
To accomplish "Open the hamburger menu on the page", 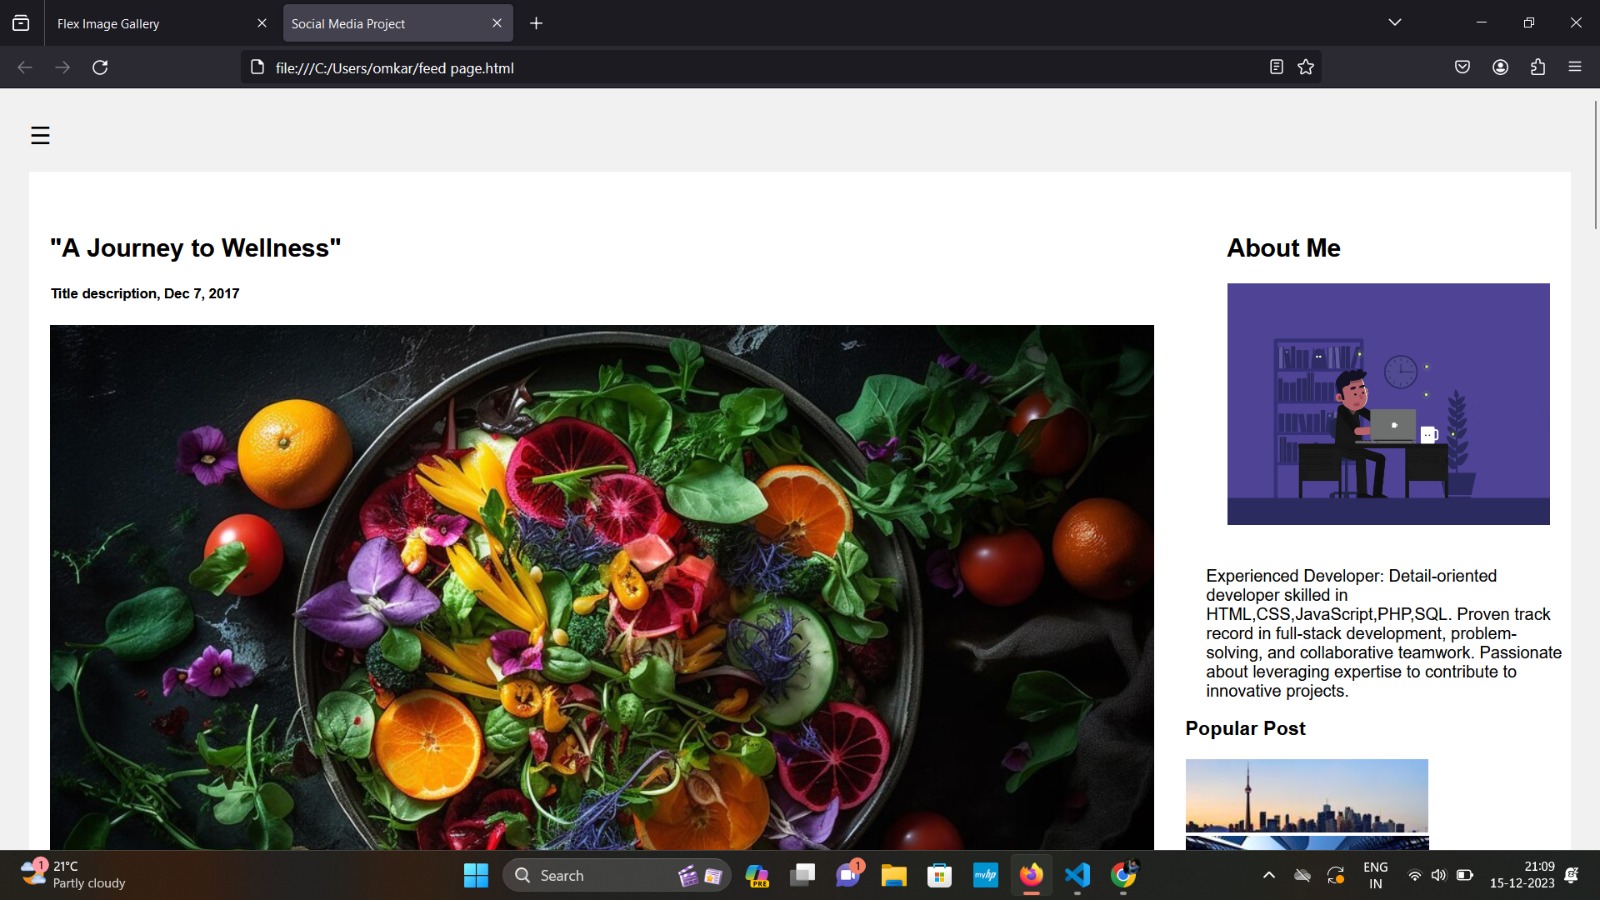I will pos(40,136).
